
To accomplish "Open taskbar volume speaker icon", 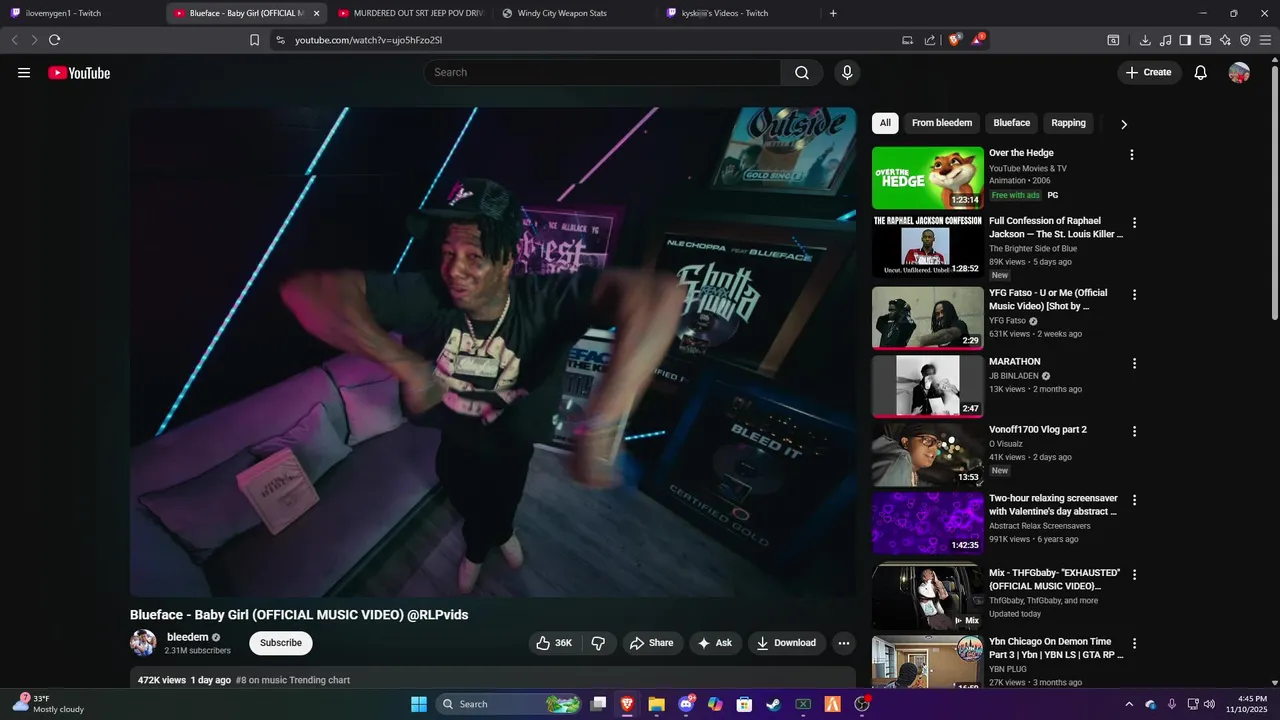I will (x=1209, y=704).
